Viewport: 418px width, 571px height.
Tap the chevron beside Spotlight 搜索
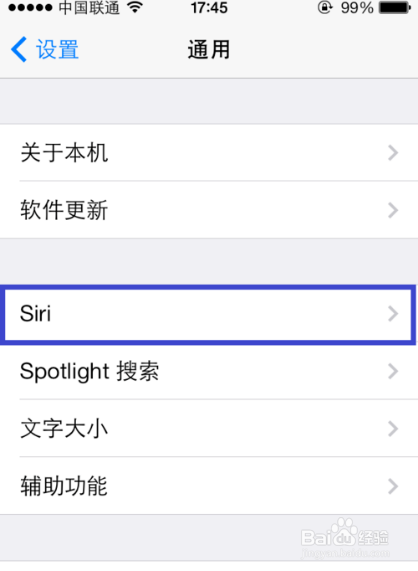point(393,371)
